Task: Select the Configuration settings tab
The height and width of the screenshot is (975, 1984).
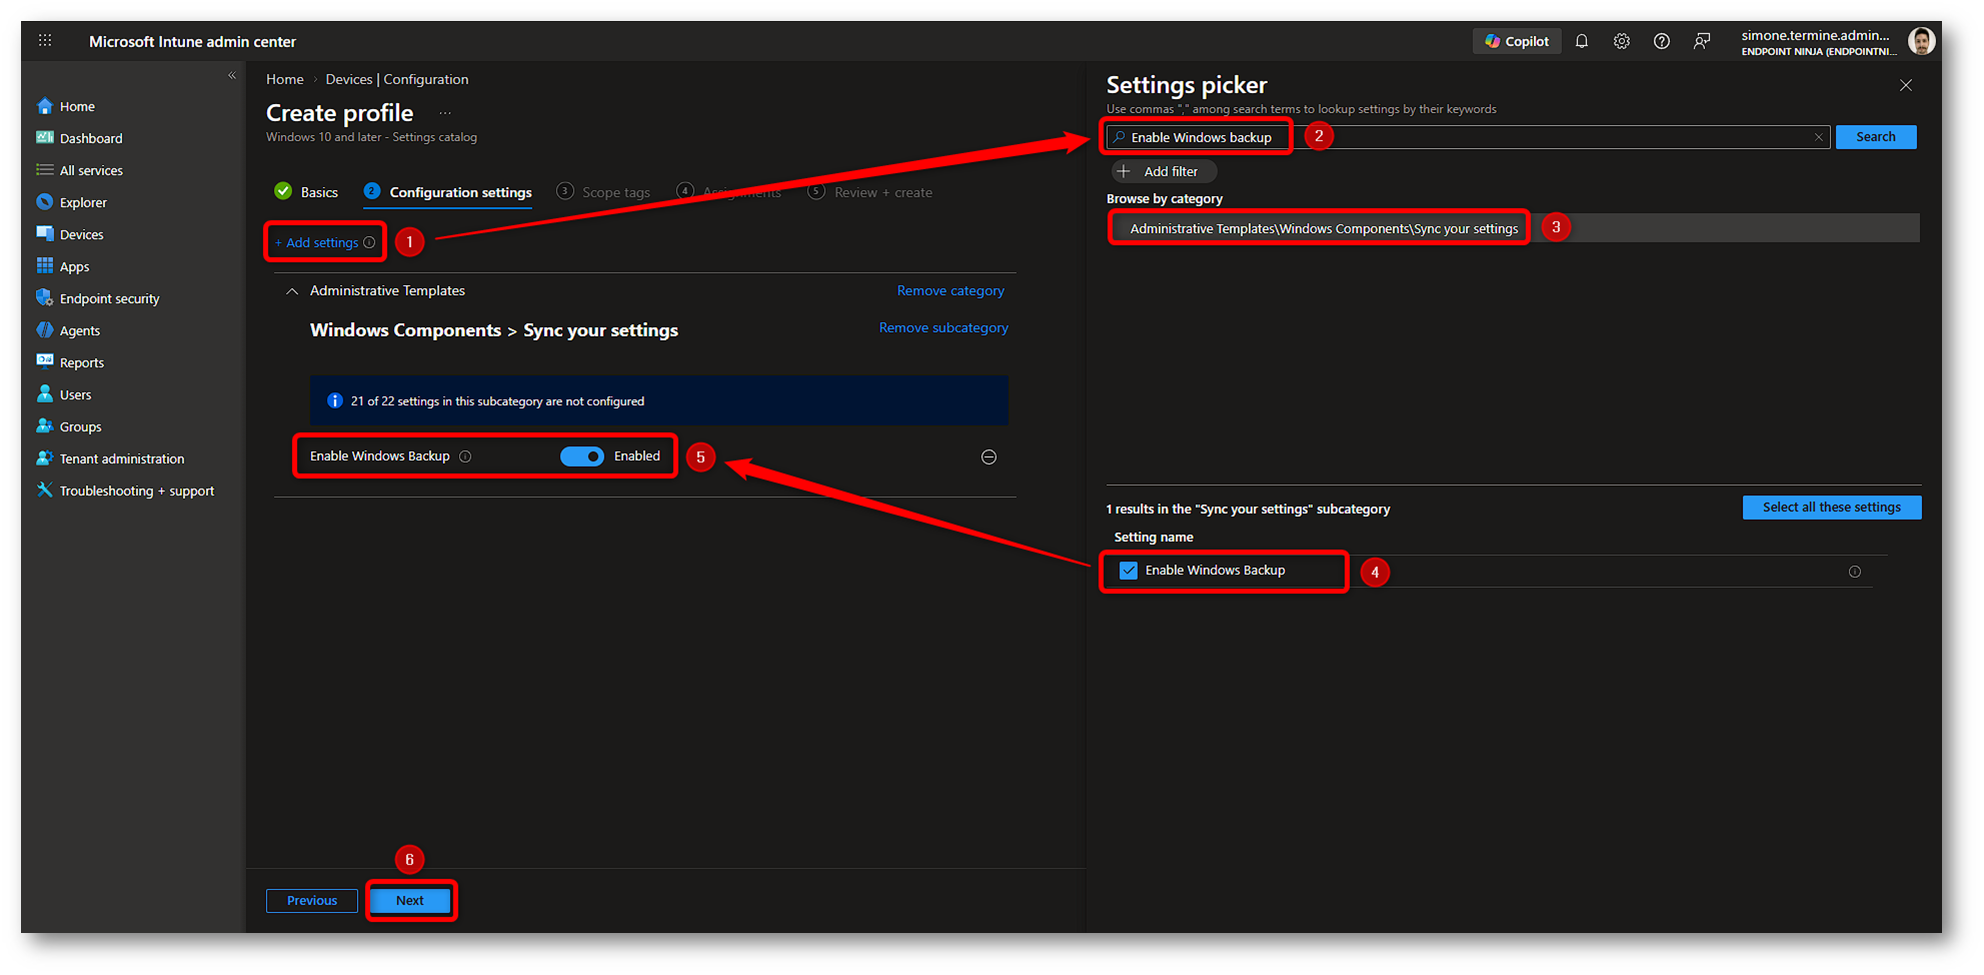Action: coord(448,192)
